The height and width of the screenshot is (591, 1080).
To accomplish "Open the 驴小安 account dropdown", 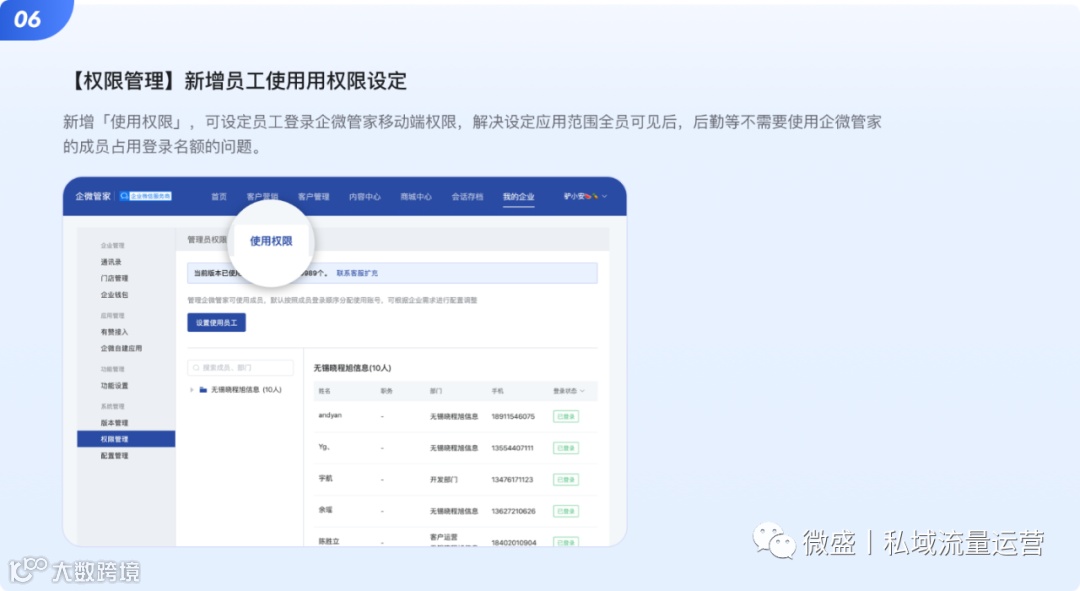I will [x=585, y=196].
